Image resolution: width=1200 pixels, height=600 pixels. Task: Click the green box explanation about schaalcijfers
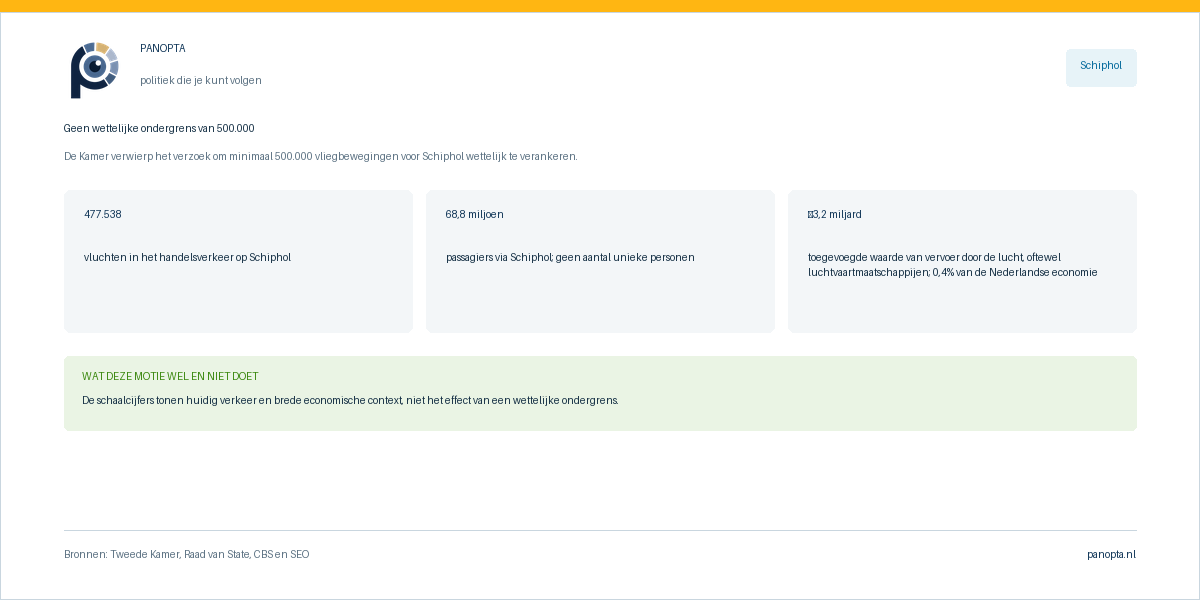pyautogui.click(x=350, y=400)
